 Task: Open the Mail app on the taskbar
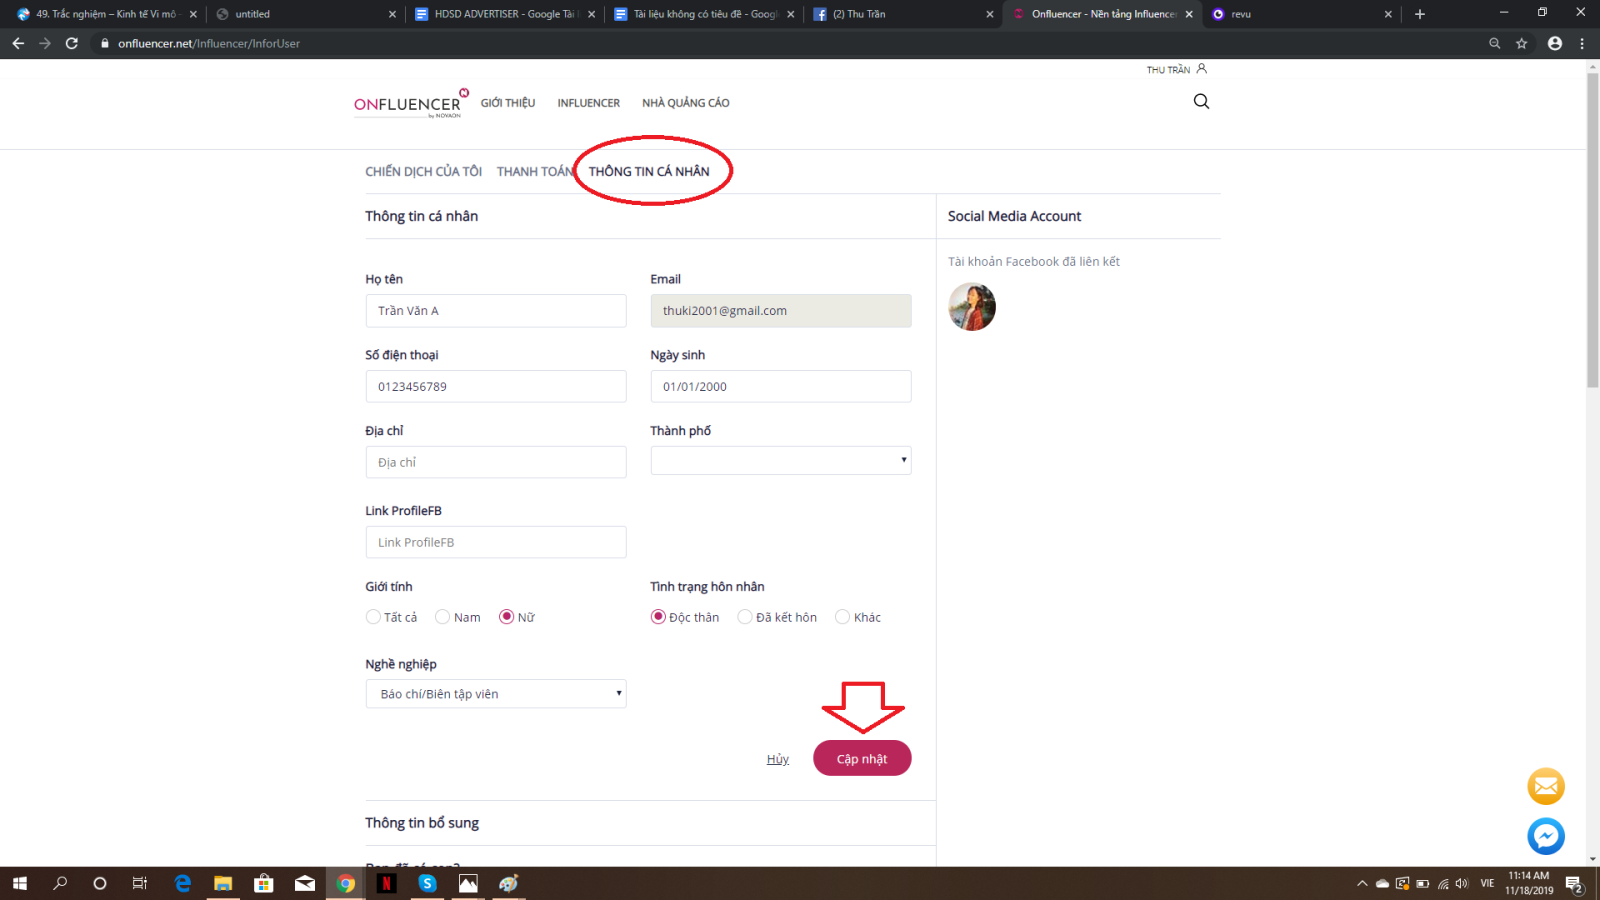tap(305, 883)
